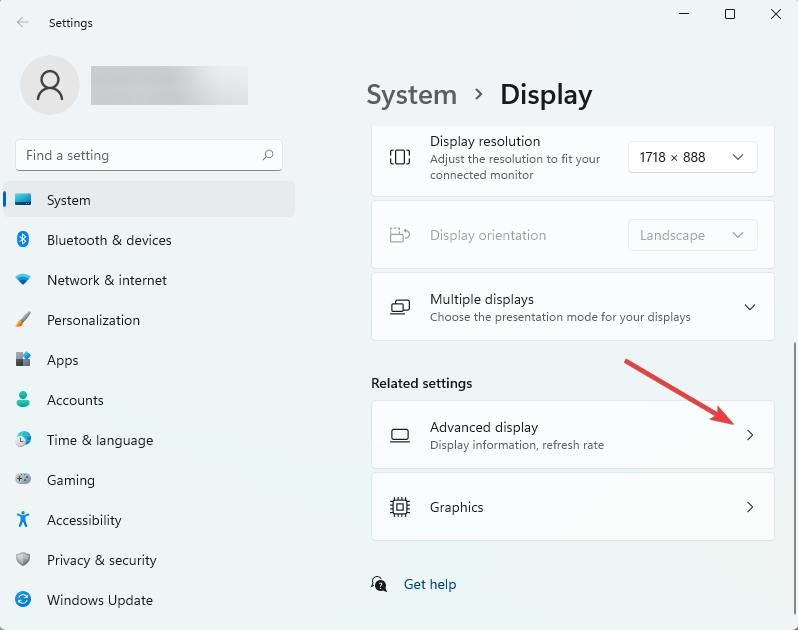Click the Apps sidebar icon

point(23,359)
